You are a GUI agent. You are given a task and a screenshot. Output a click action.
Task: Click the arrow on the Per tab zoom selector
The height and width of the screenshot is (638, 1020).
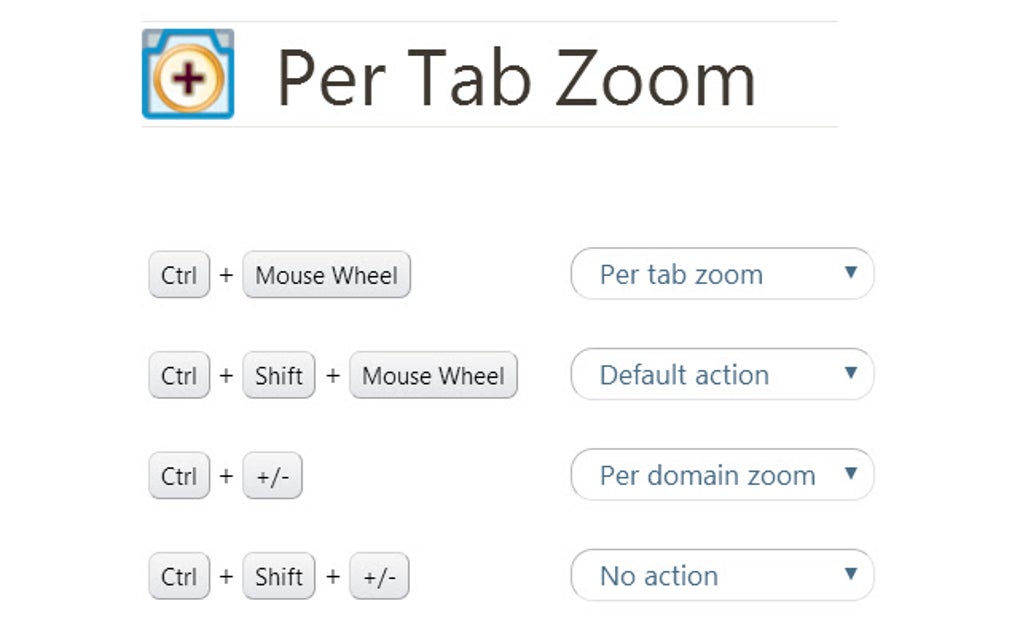pyautogui.click(x=850, y=274)
